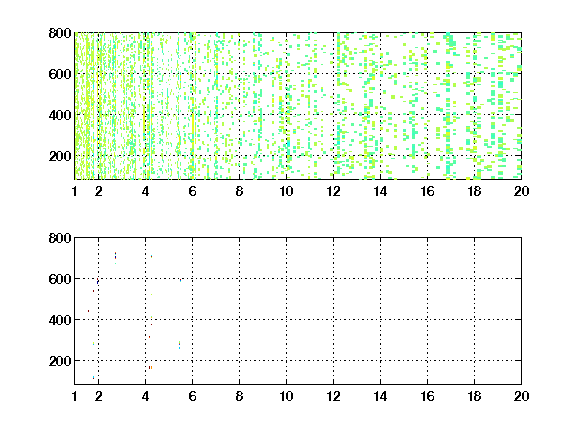
Task: Click x-axis tick 14 under bottom plot
Action: (380, 396)
